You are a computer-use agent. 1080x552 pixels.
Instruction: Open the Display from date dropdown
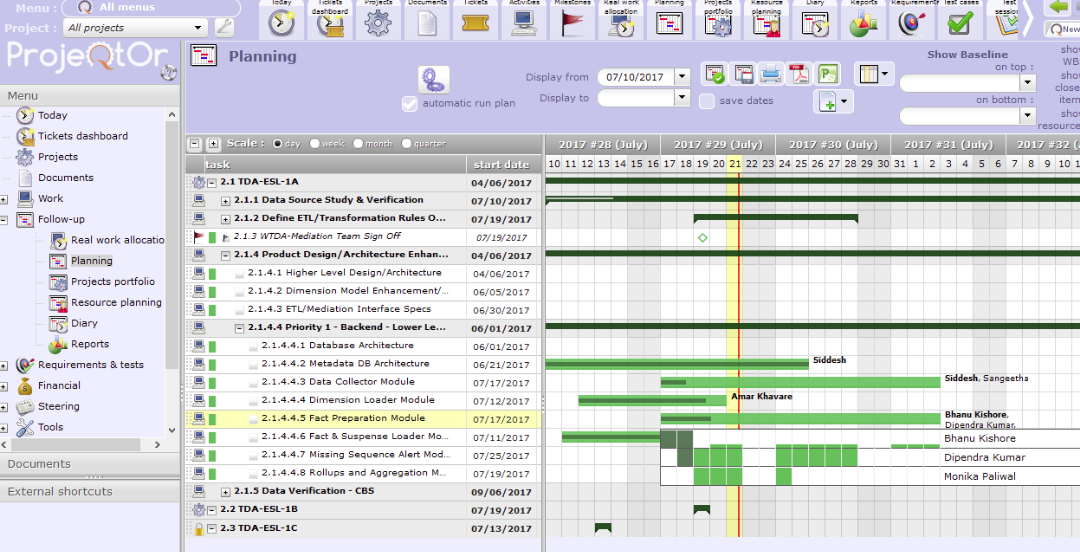[x=682, y=77]
